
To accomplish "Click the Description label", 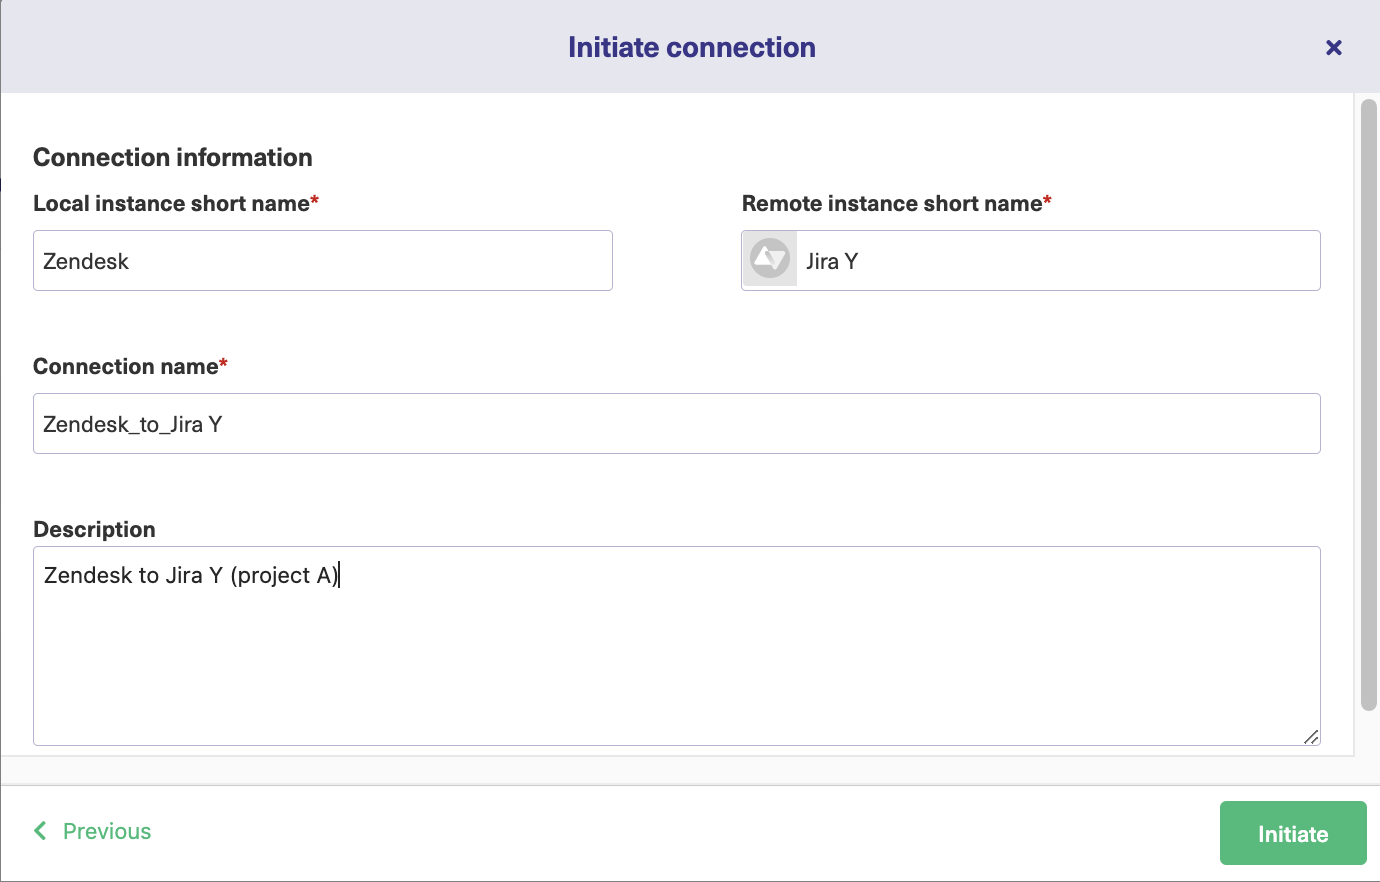I will [94, 529].
